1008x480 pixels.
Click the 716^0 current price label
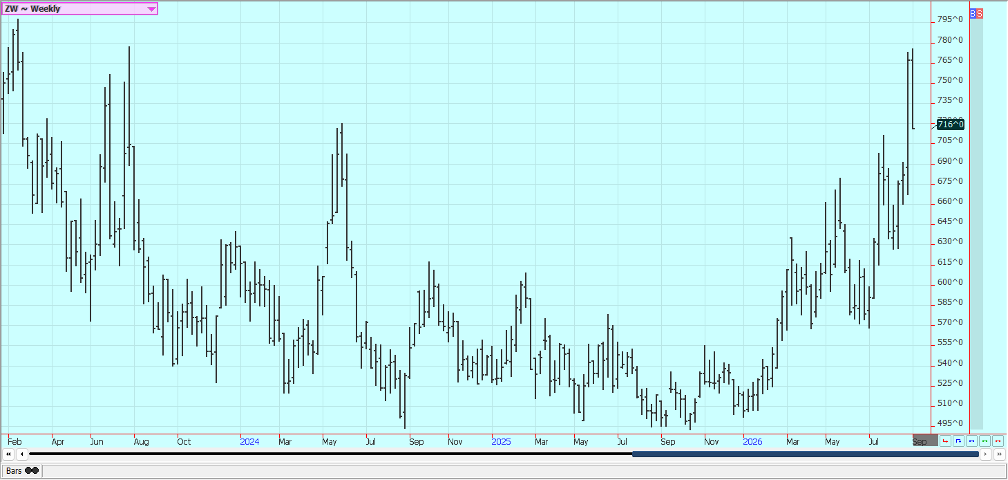pyautogui.click(x=951, y=124)
